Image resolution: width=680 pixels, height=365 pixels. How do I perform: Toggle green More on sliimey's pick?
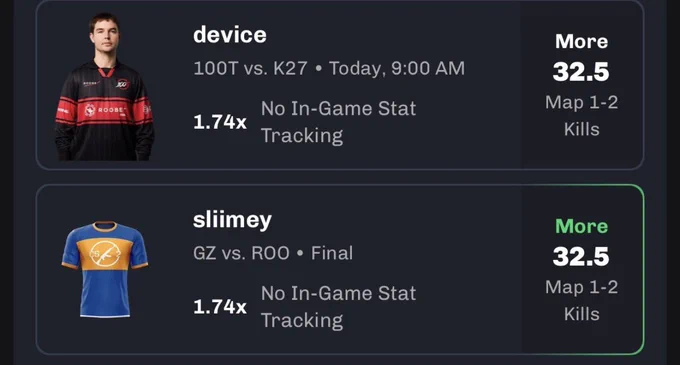point(582,226)
